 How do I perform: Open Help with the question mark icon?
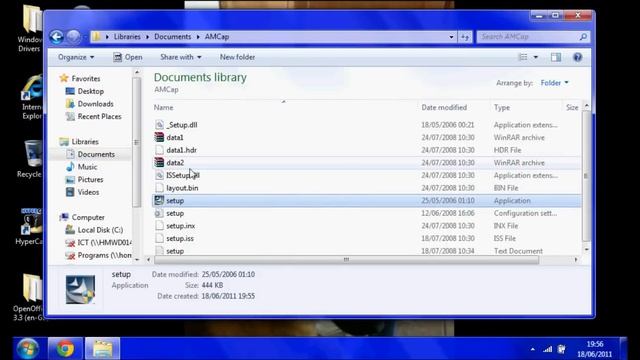point(577,57)
